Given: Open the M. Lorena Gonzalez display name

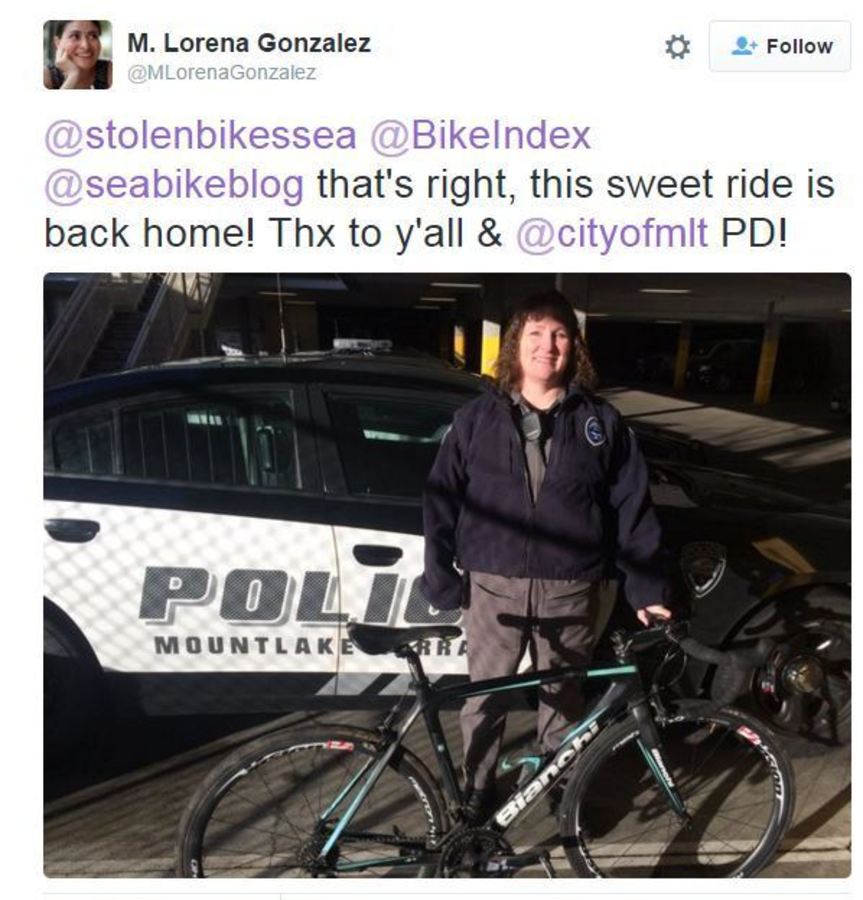Looking at the screenshot, I should tap(249, 43).
